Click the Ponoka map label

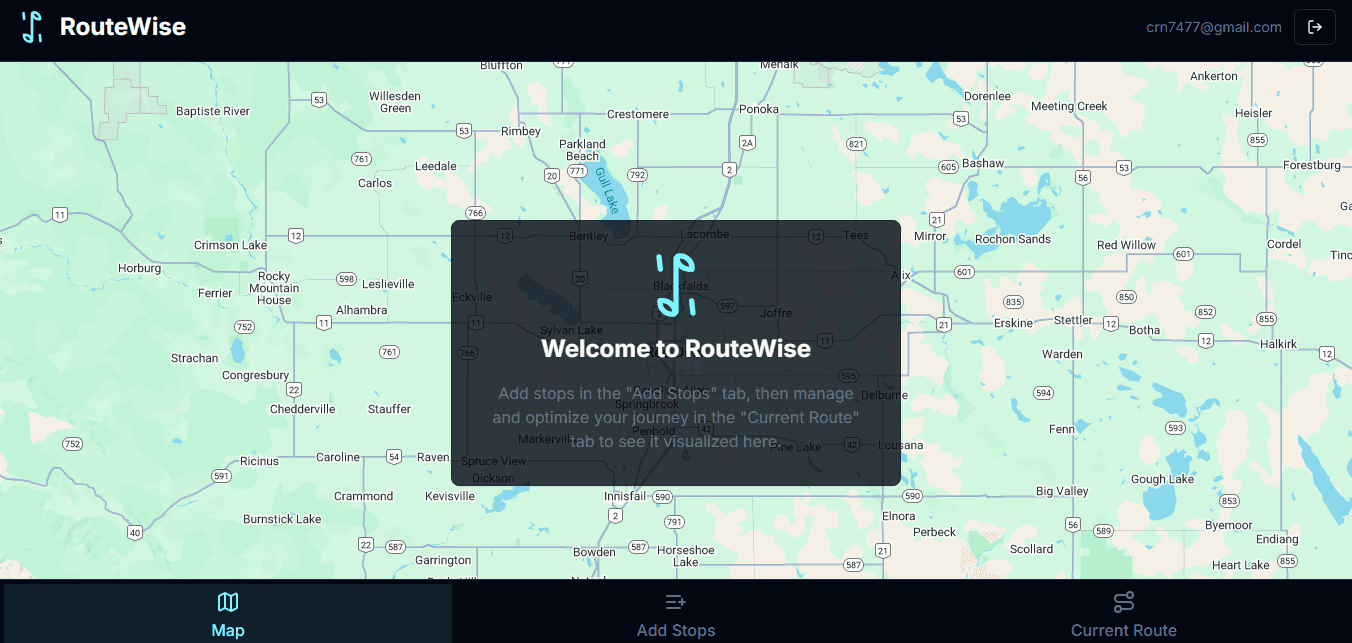pyautogui.click(x=759, y=108)
